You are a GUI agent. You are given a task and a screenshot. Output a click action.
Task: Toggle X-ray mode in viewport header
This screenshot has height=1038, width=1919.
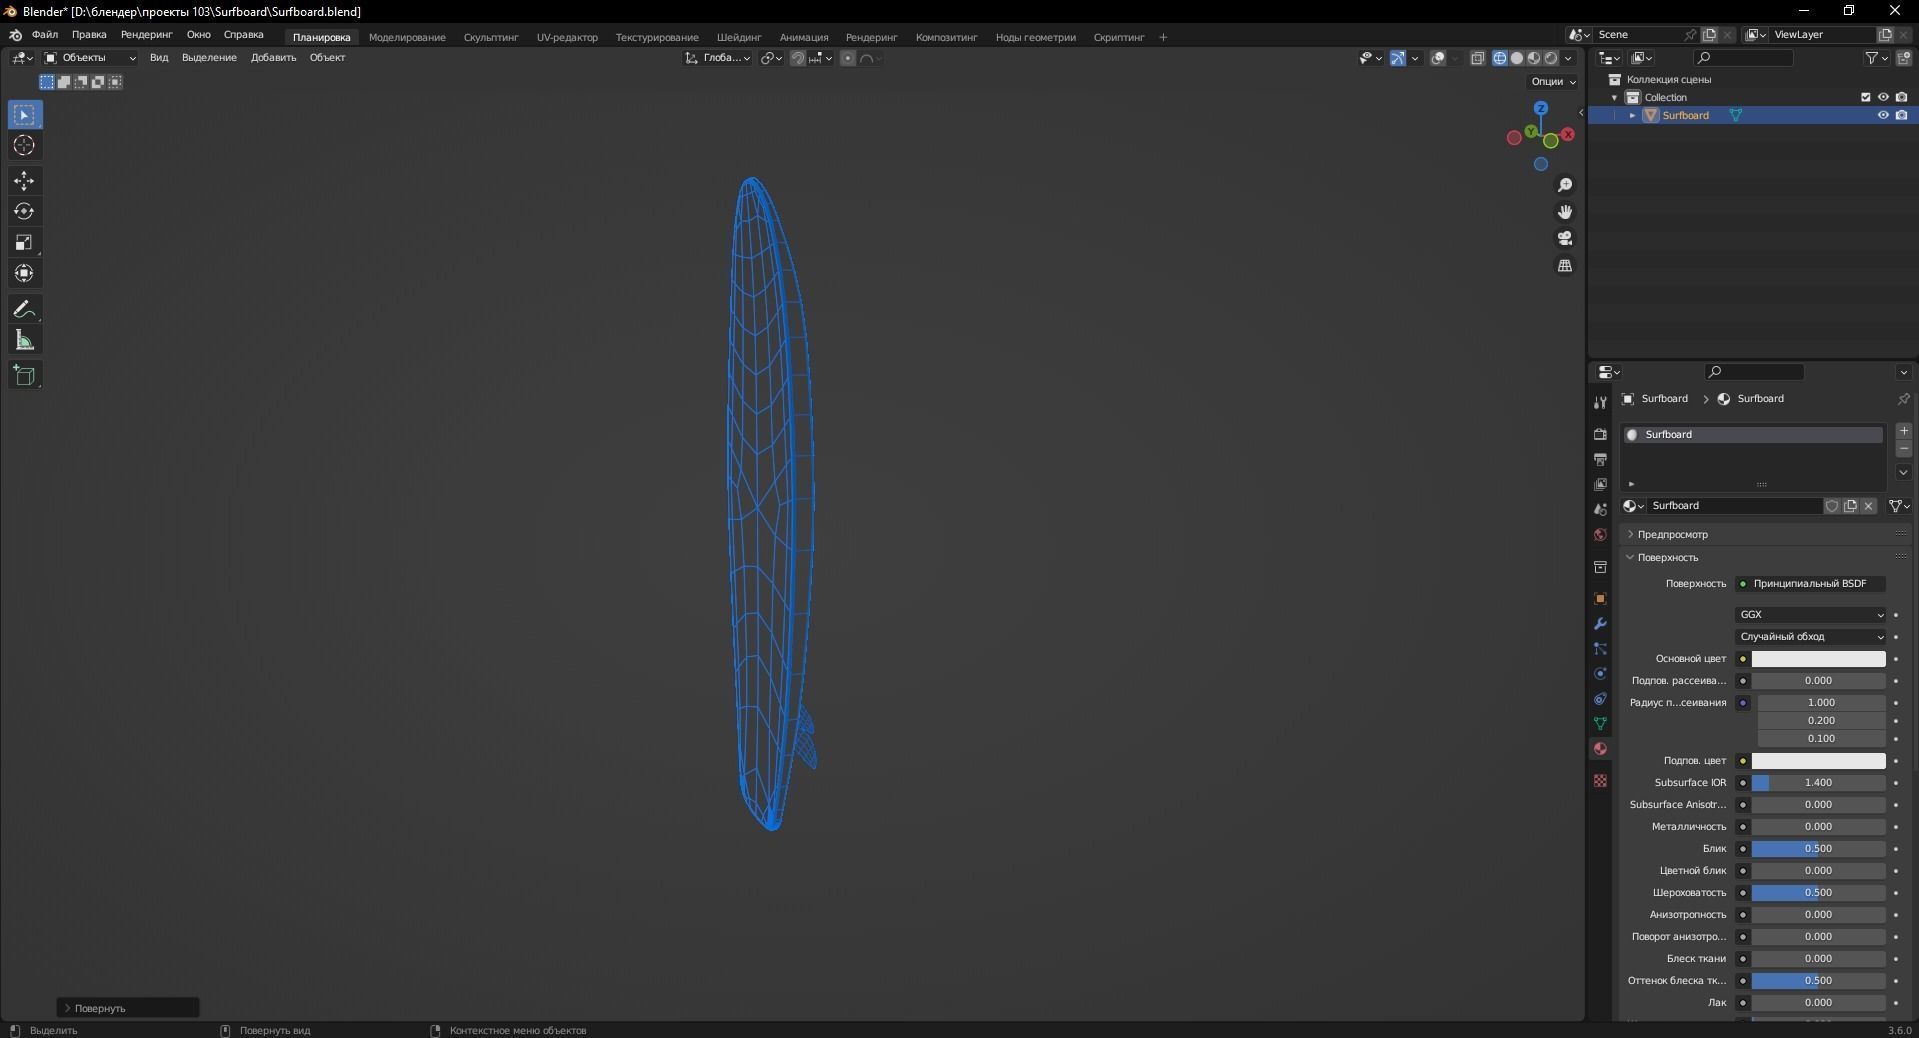pyautogui.click(x=1478, y=58)
